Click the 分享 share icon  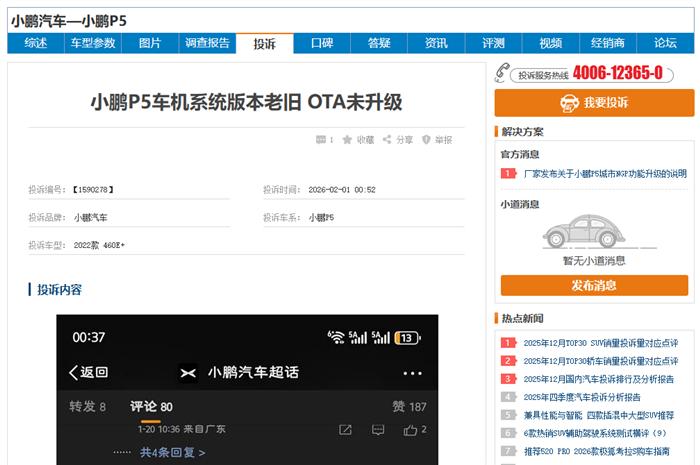(x=387, y=140)
